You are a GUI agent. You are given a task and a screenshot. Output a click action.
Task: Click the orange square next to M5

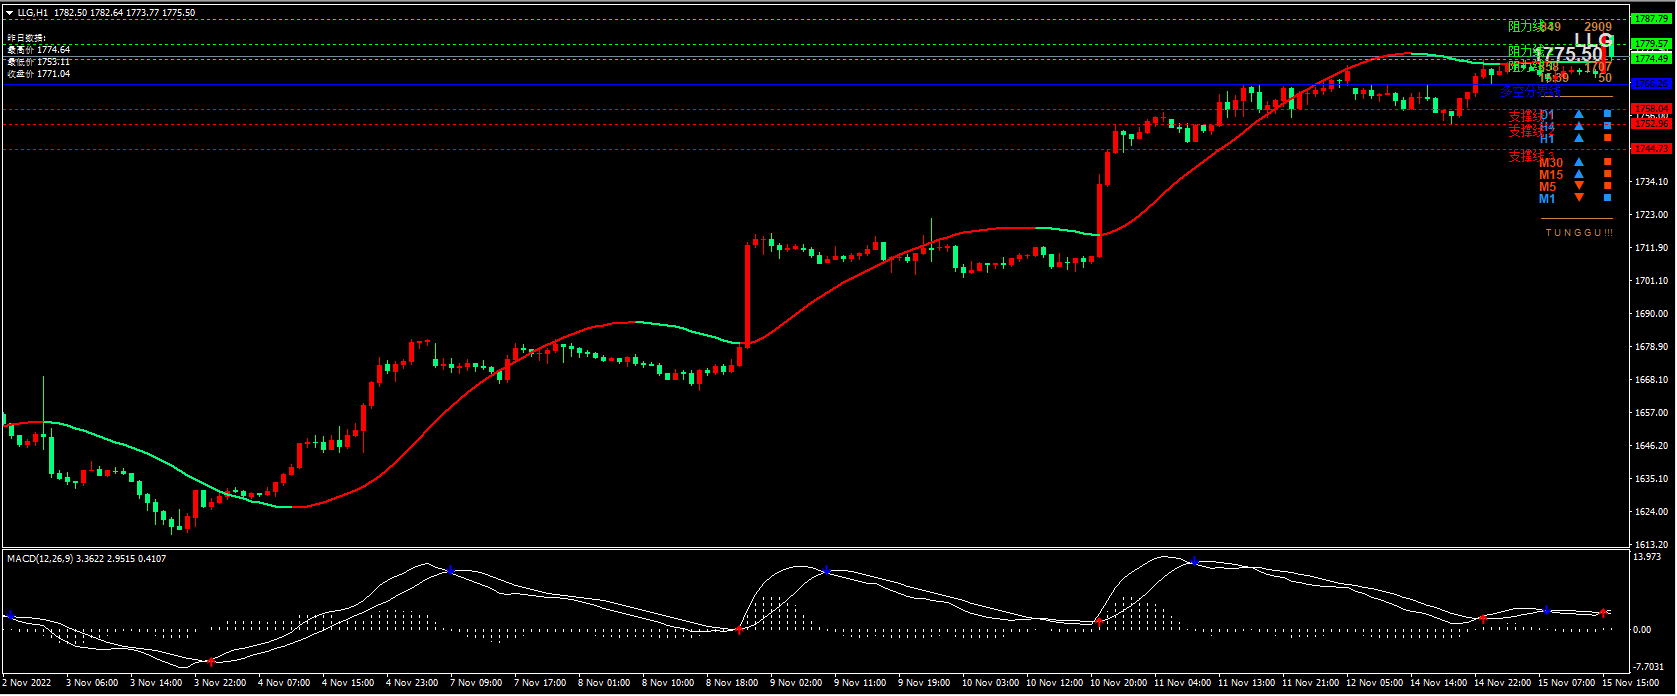point(1608,186)
